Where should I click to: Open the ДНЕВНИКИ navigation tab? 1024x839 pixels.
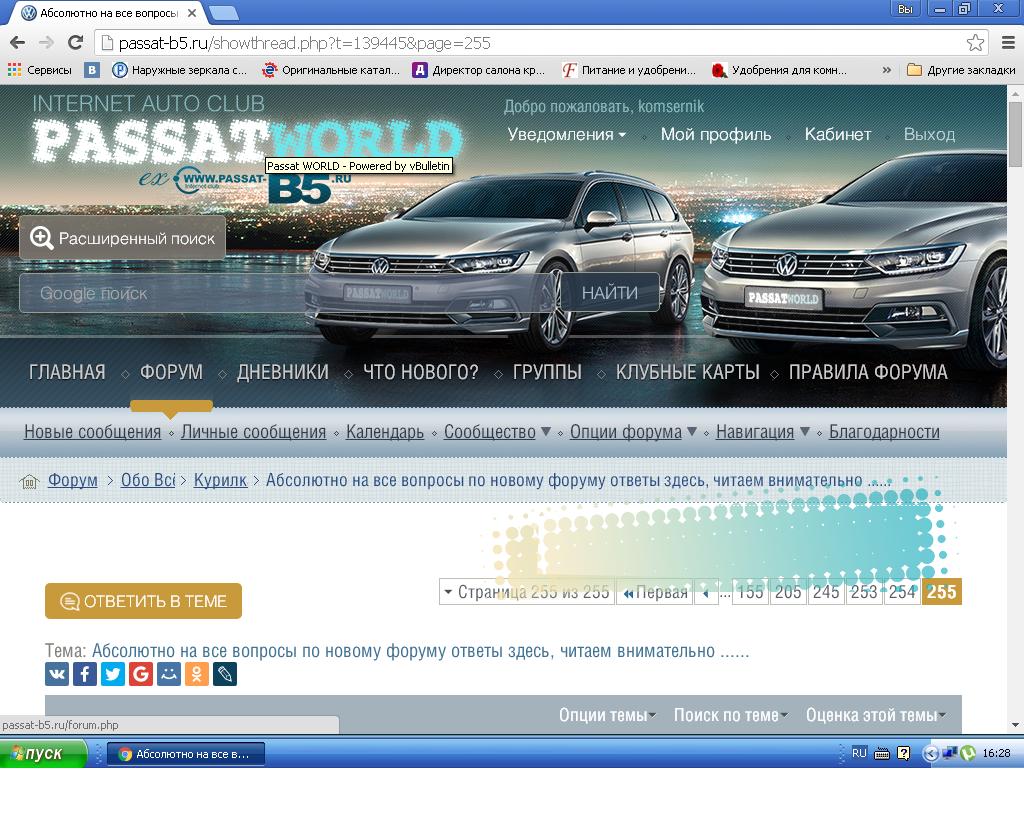pyautogui.click(x=282, y=372)
